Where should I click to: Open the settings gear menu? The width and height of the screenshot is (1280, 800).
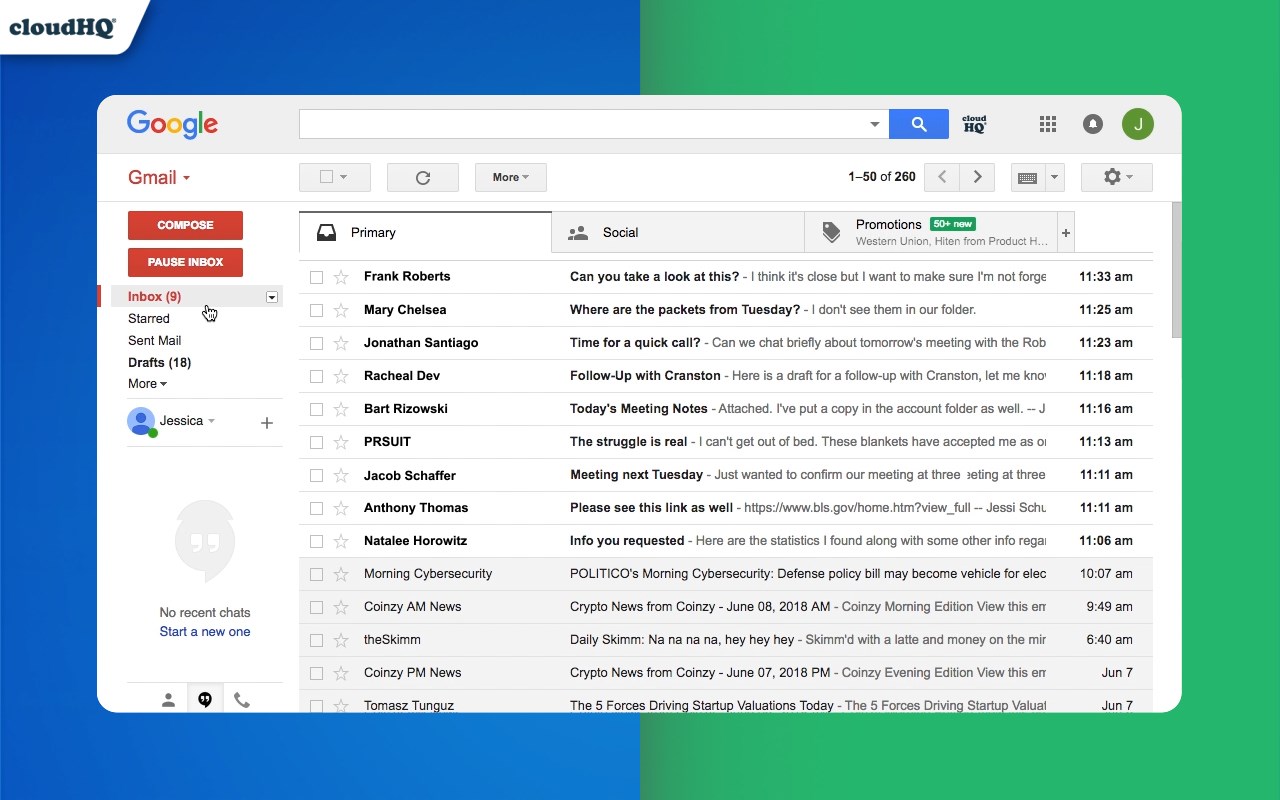coord(1117,177)
